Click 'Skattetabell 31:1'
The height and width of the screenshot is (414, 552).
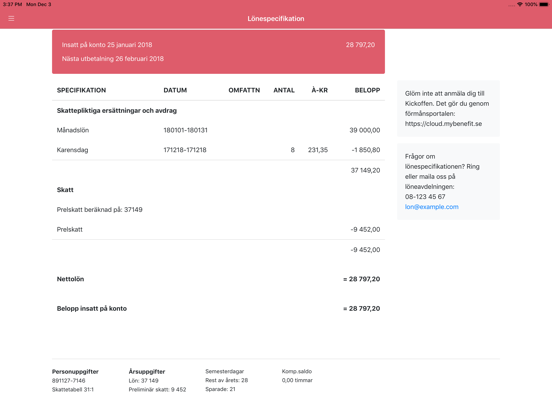(x=73, y=390)
